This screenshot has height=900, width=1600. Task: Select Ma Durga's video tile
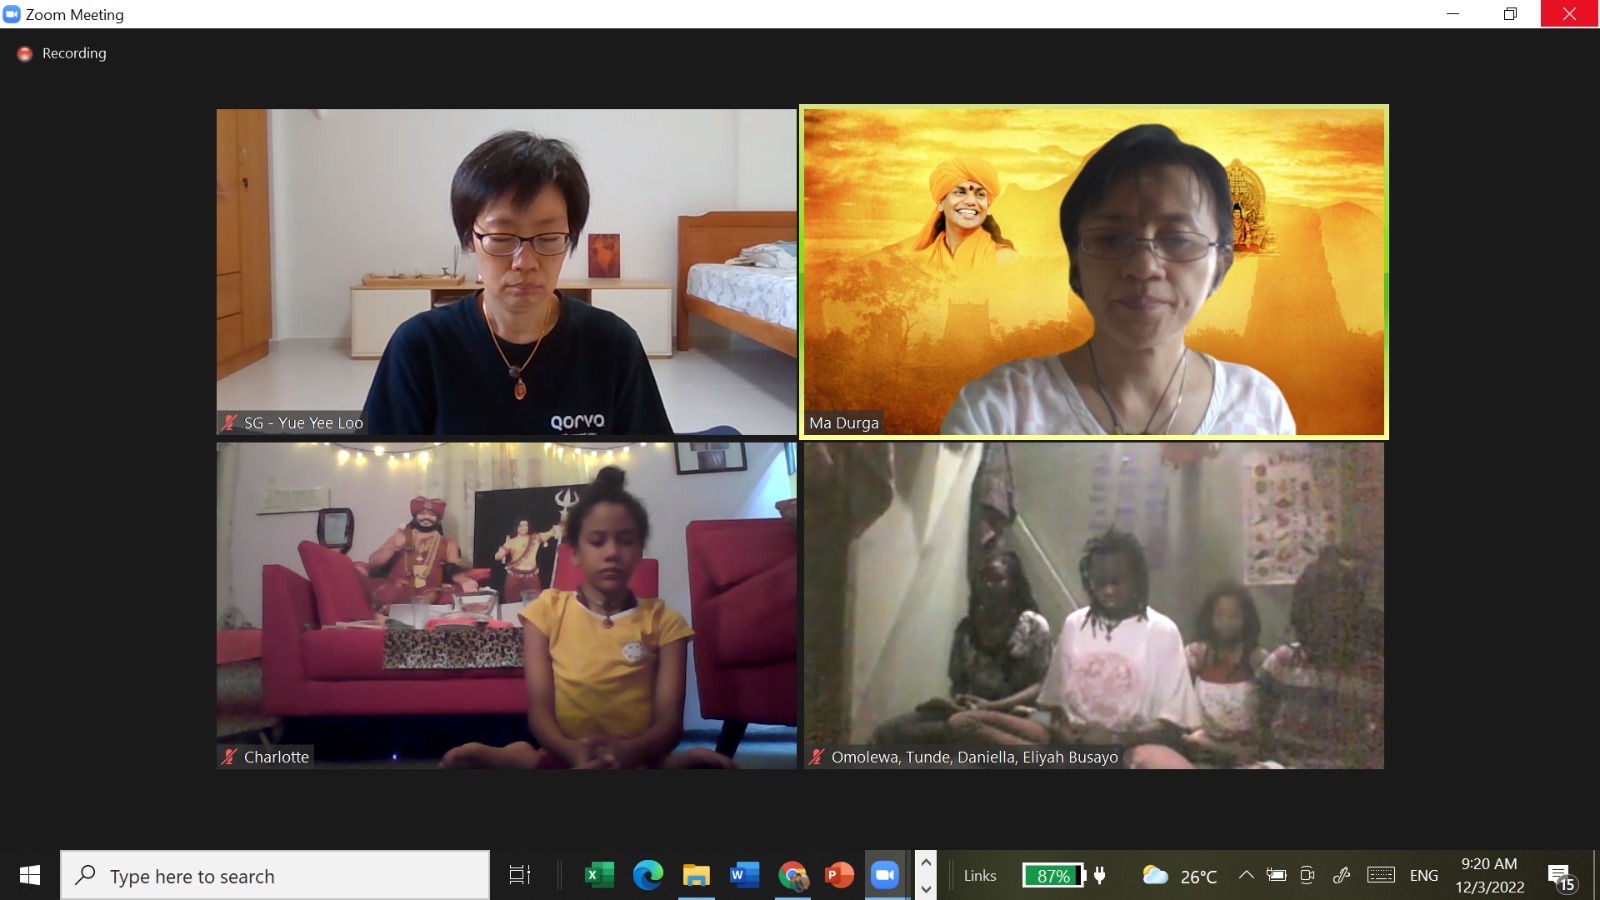[x=1094, y=272]
